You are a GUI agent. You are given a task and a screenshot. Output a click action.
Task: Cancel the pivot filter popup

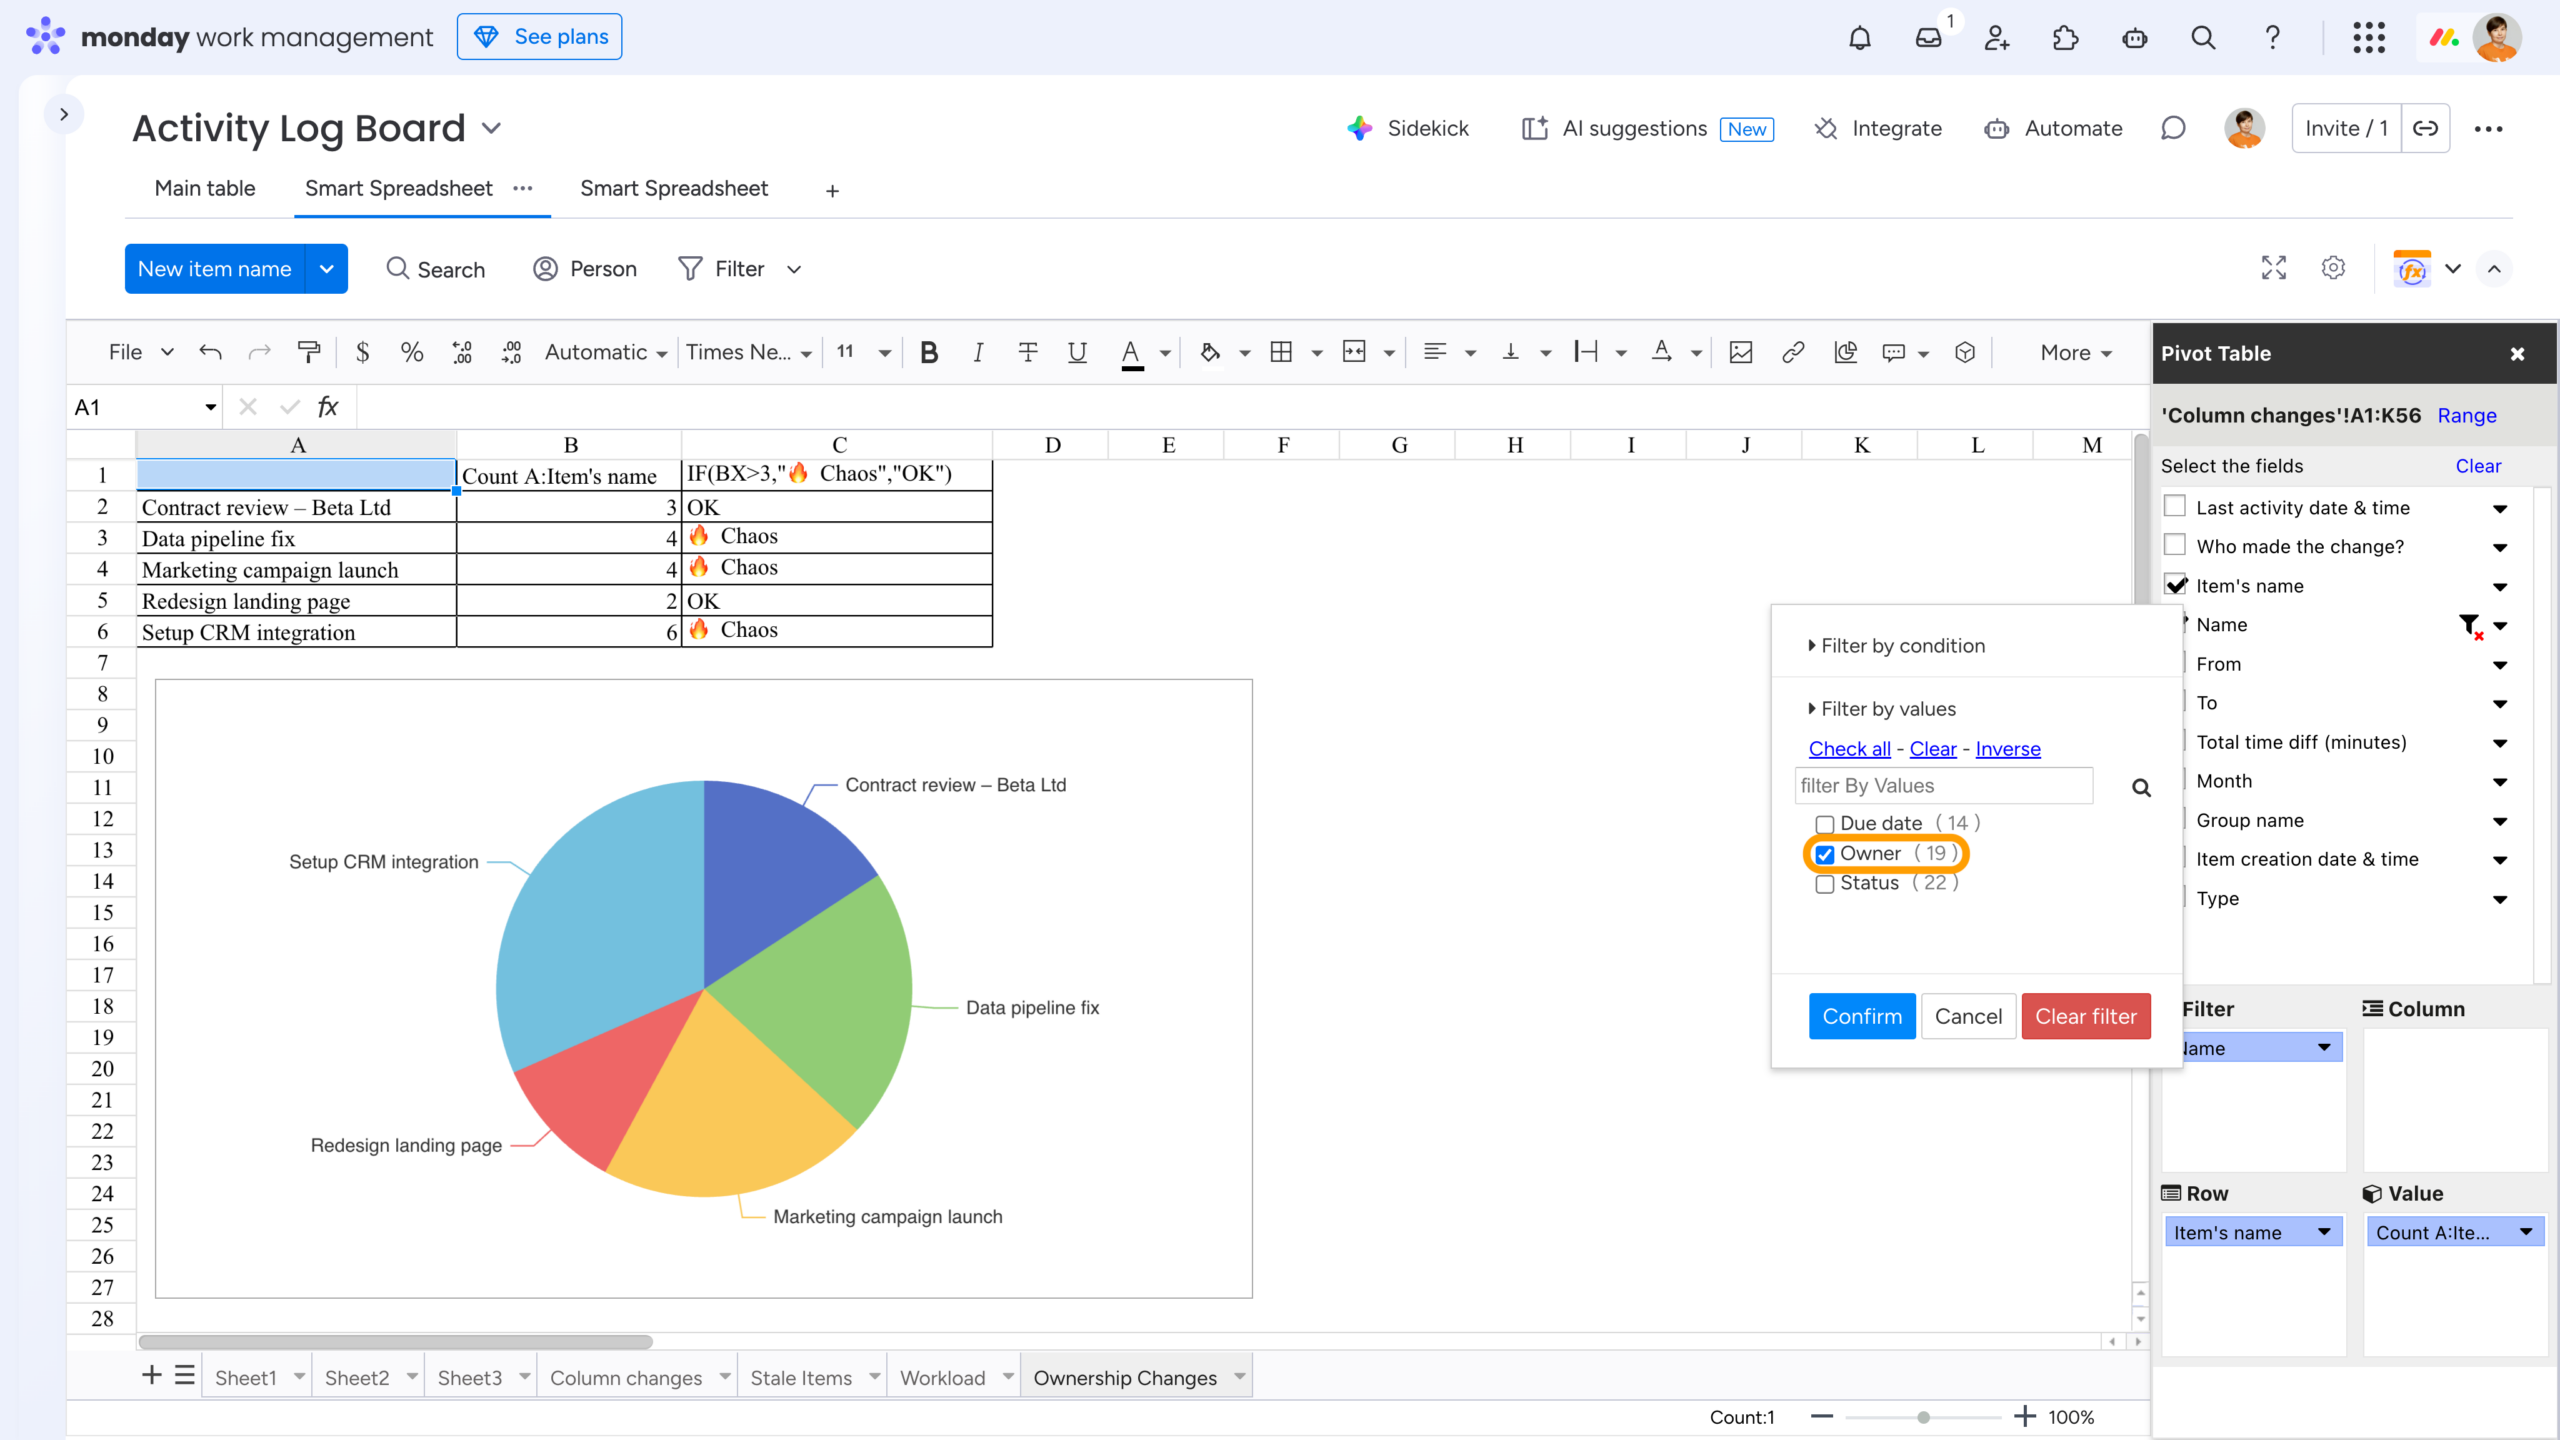[1968, 1016]
